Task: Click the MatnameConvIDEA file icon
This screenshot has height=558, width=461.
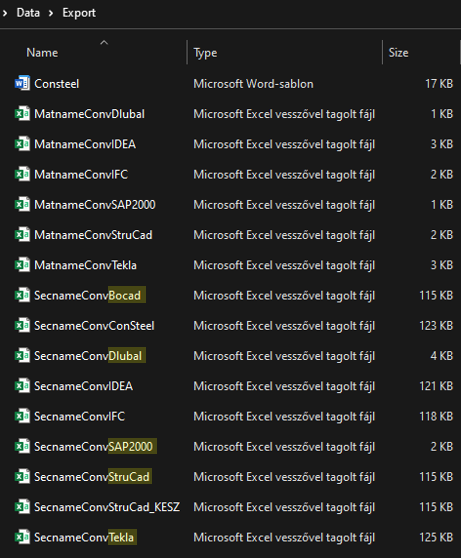Action: click(22, 144)
